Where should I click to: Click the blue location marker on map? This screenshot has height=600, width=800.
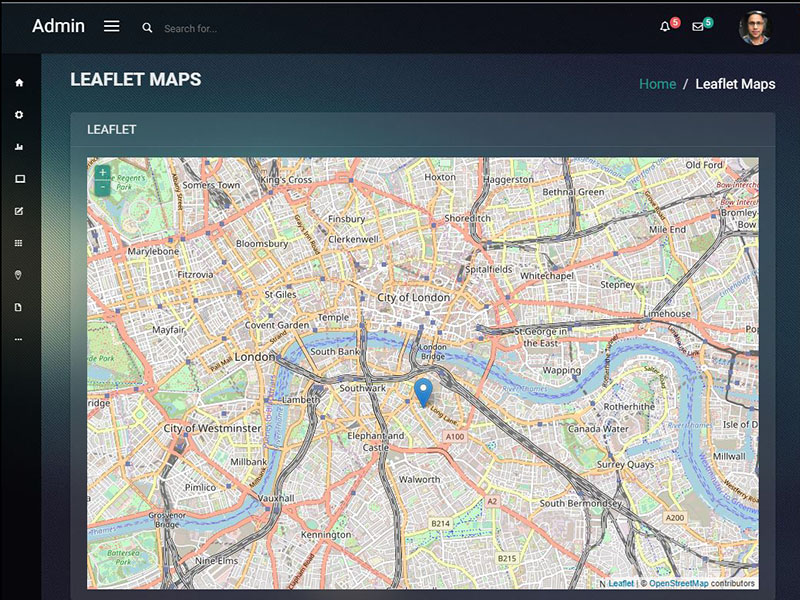click(423, 392)
